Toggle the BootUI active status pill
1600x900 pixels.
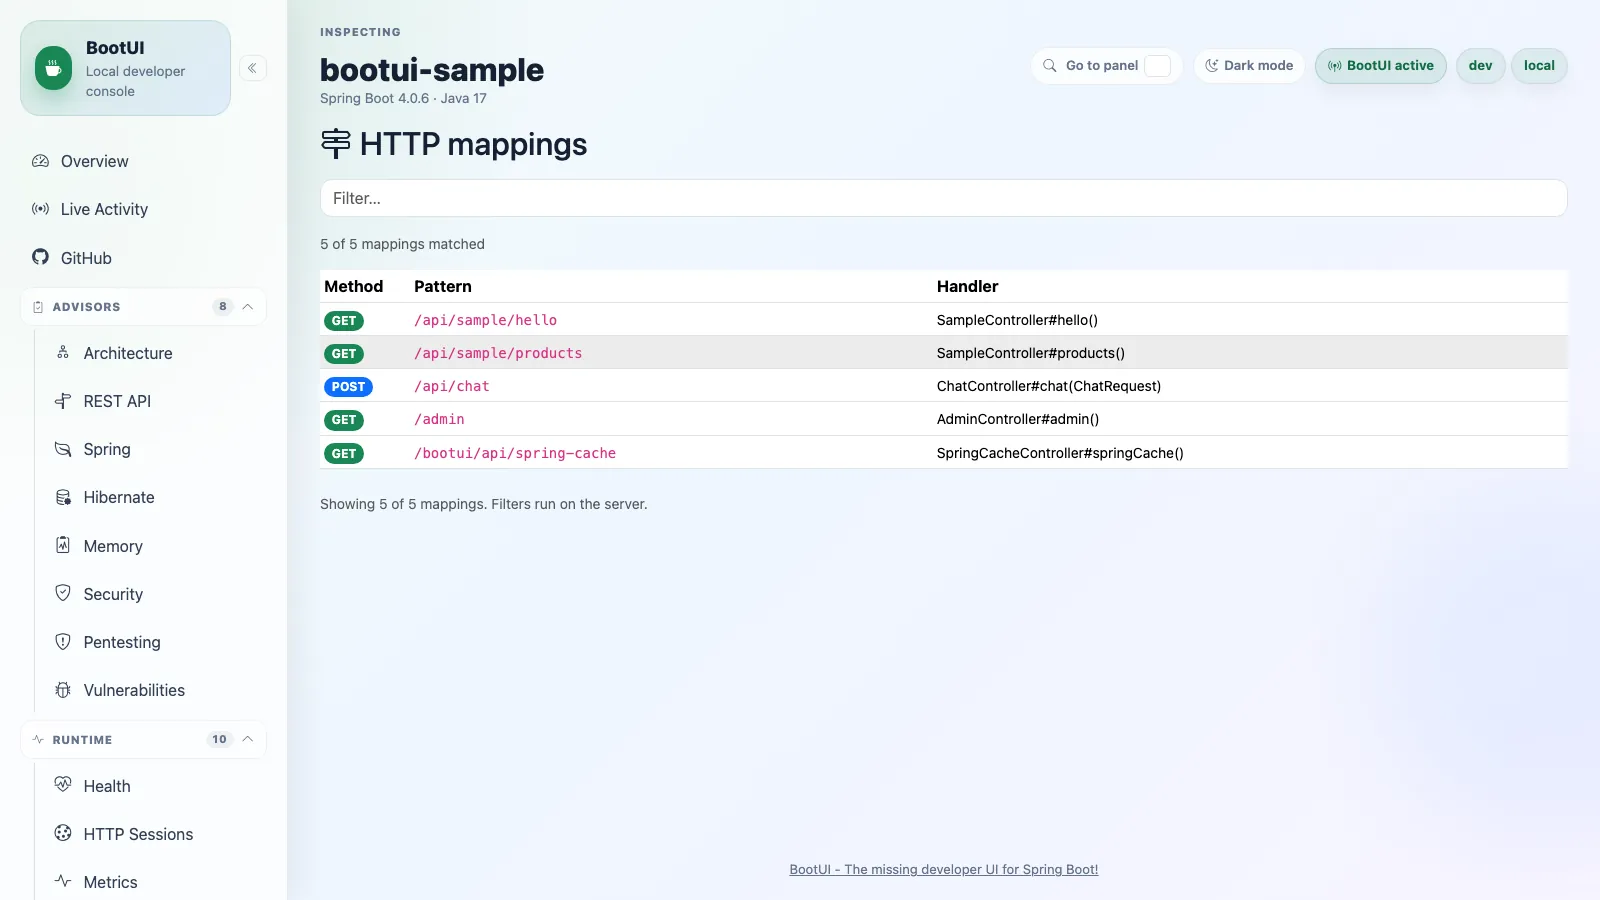coord(1381,66)
